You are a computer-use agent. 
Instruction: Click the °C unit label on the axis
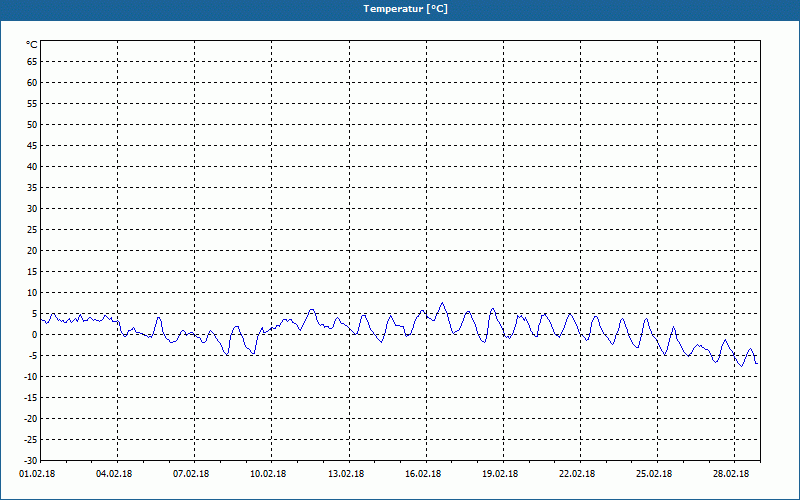[32, 45]
